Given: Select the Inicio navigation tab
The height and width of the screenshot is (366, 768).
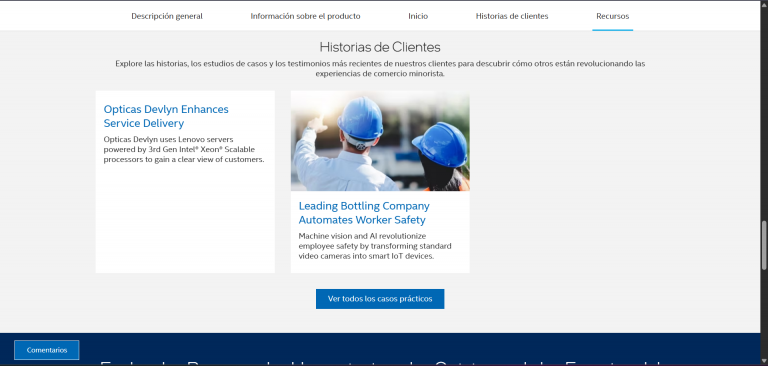Looking at the screenshot, I should pos(418,16).
